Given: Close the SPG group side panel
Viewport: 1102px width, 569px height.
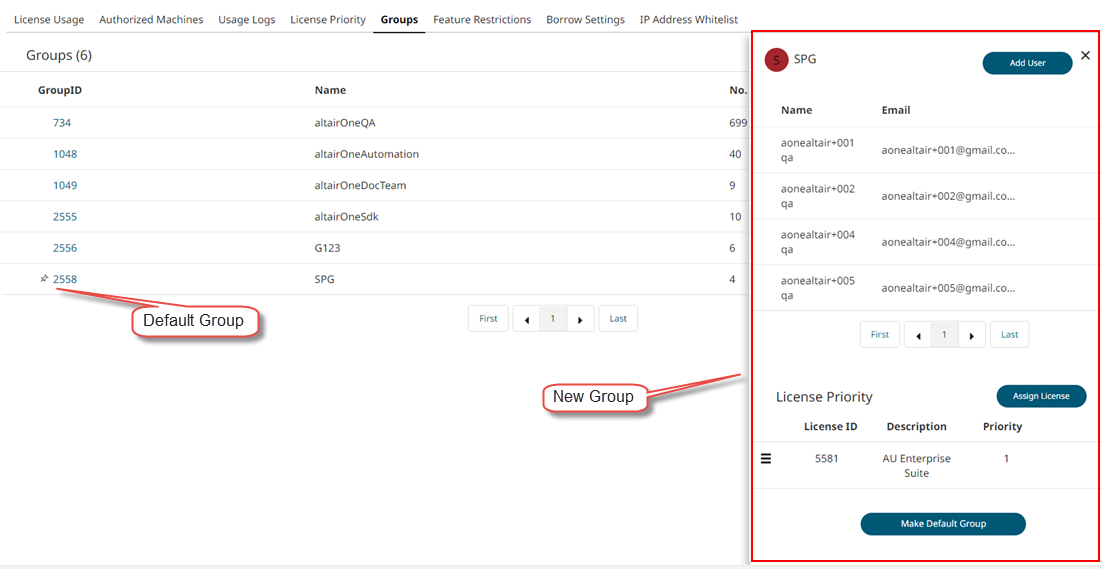Looking at the screenshot, I should [1085, 56].
